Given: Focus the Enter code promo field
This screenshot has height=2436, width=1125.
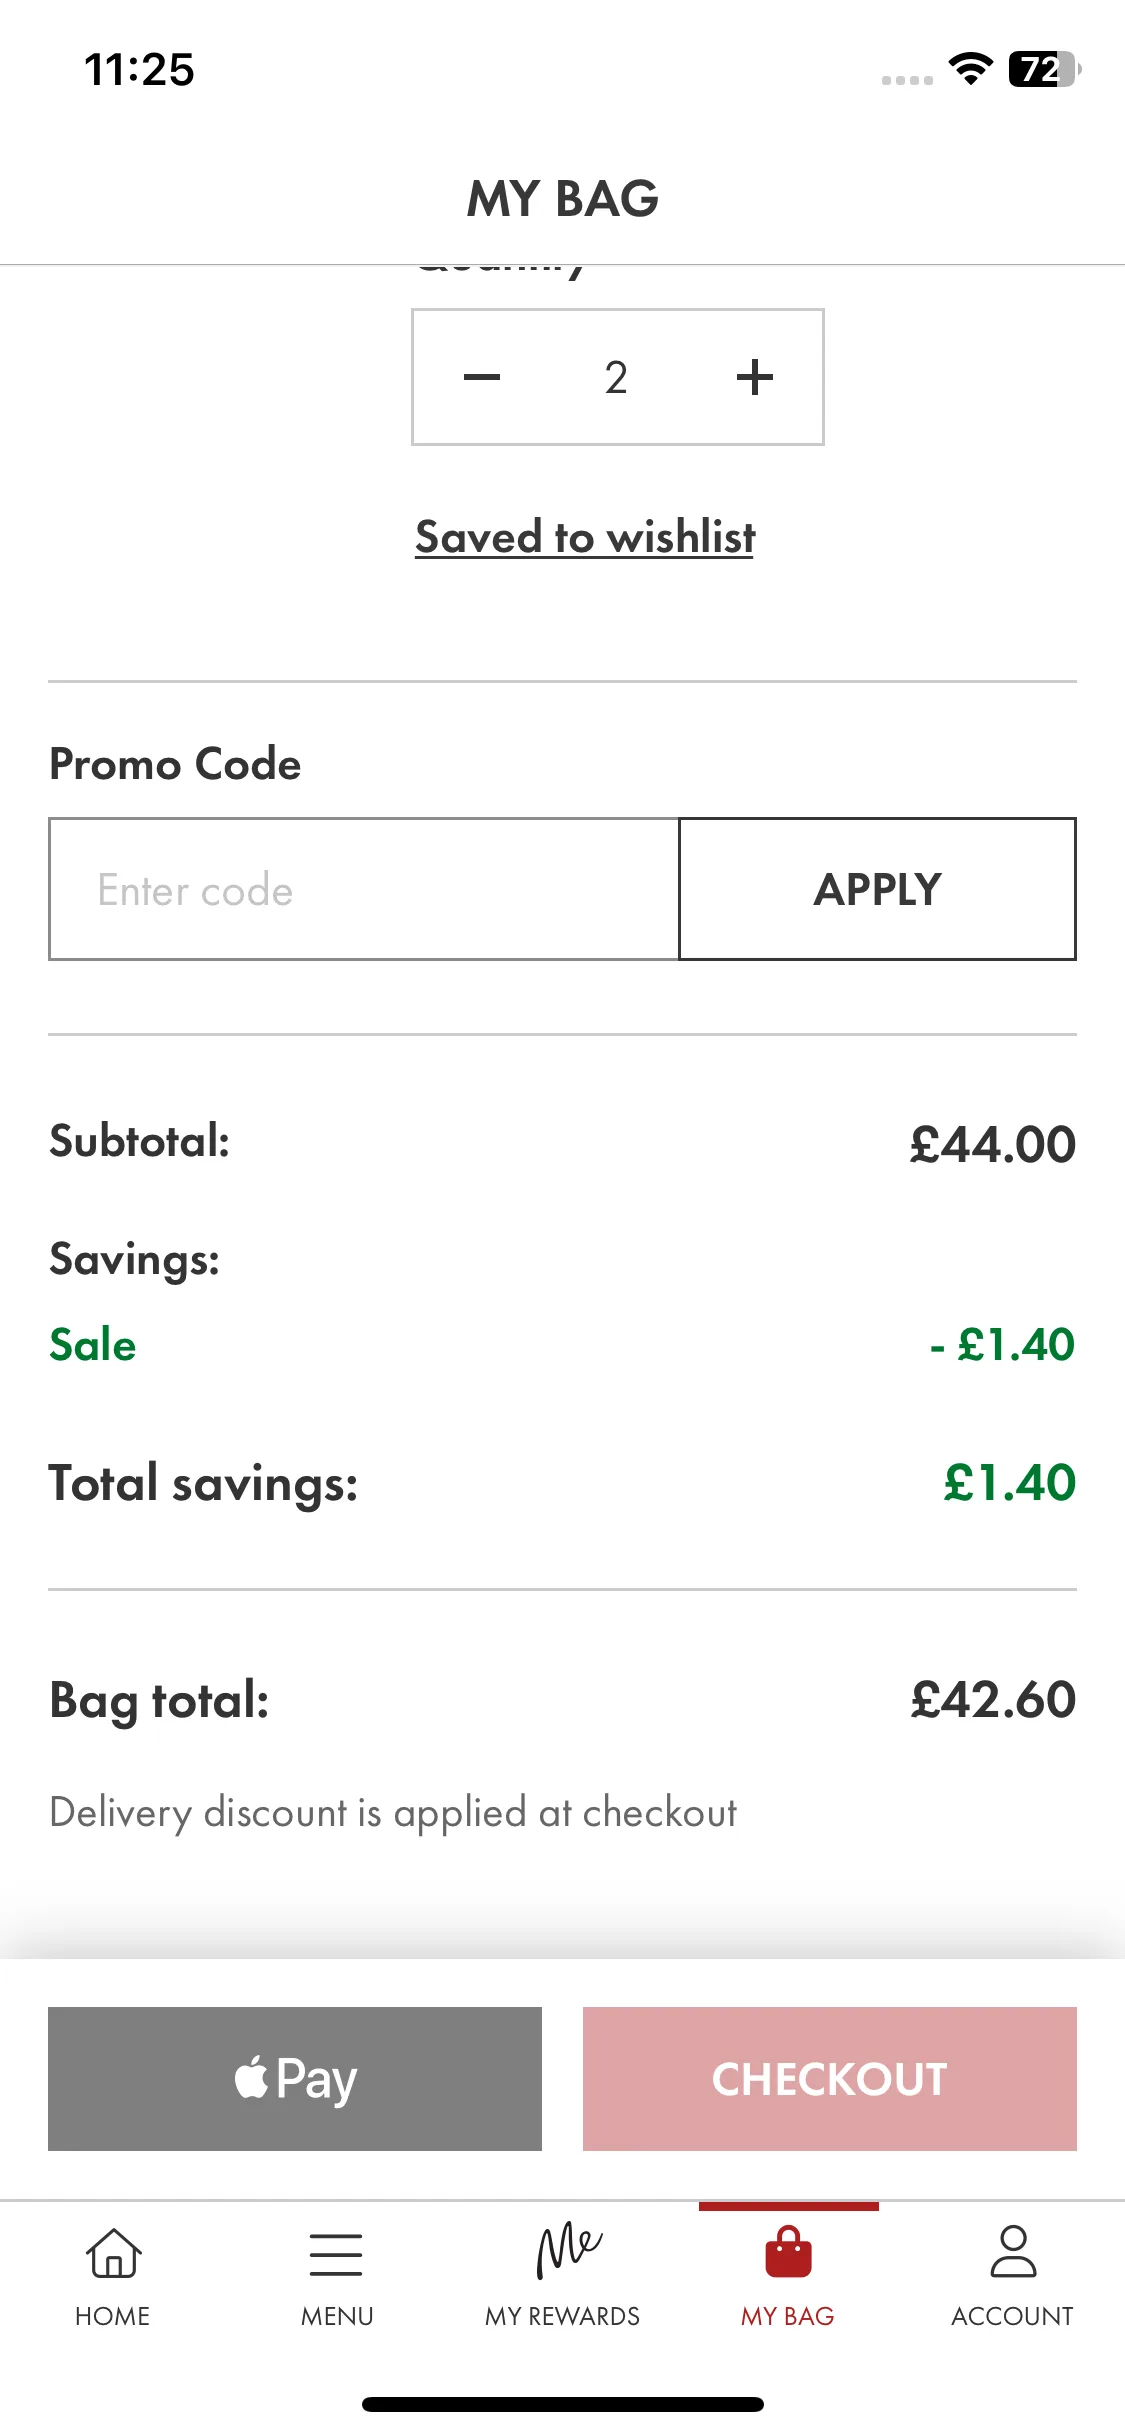Looking at the screenshot, I should click(364, 889).
